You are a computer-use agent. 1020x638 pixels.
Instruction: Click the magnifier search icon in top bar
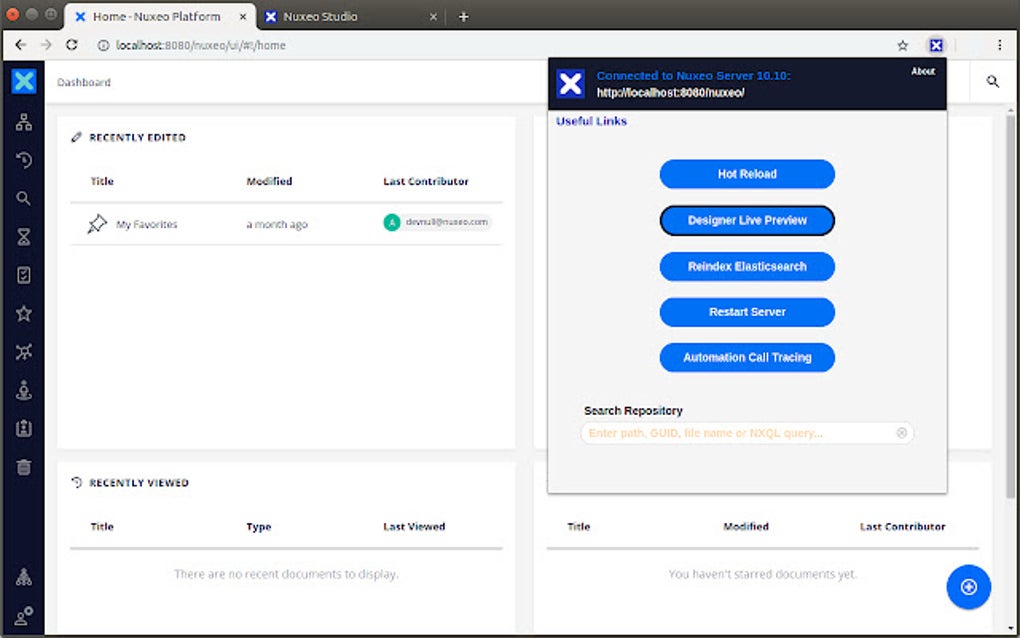tap(992, 81)
